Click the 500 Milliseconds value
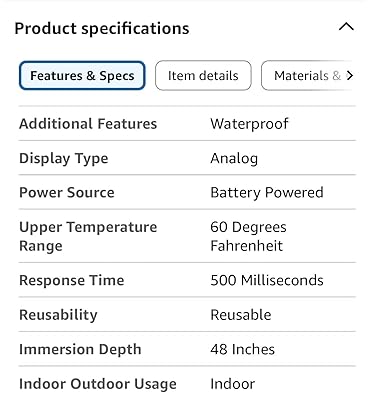The image size is (370, 400). pos(267,280)
